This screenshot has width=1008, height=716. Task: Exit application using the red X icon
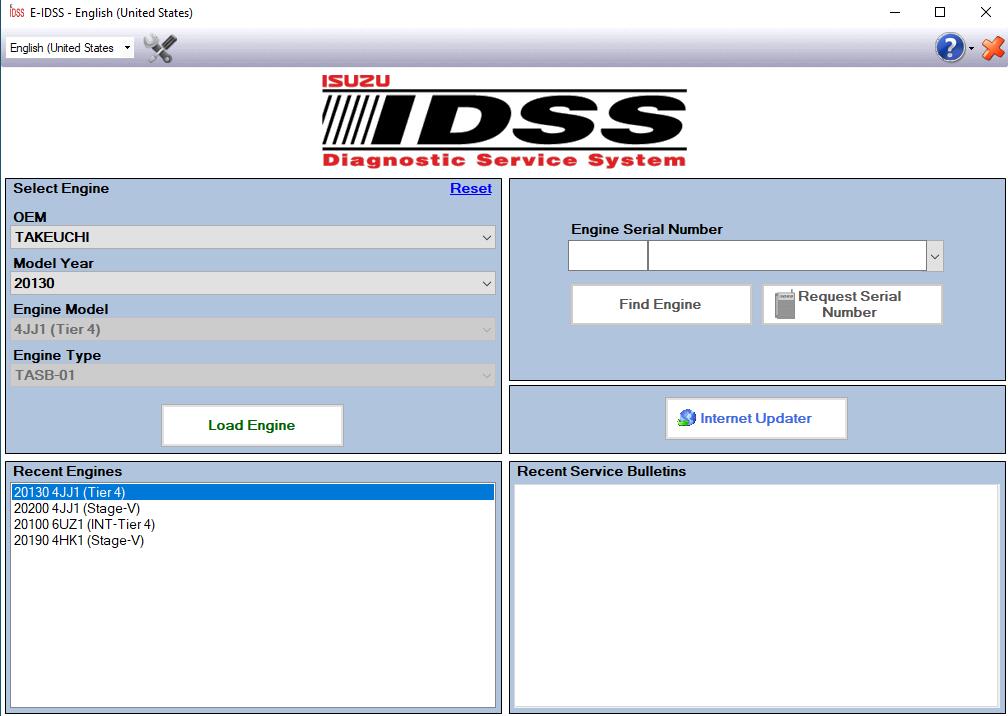pyautogui.click(x=991, y=47)
